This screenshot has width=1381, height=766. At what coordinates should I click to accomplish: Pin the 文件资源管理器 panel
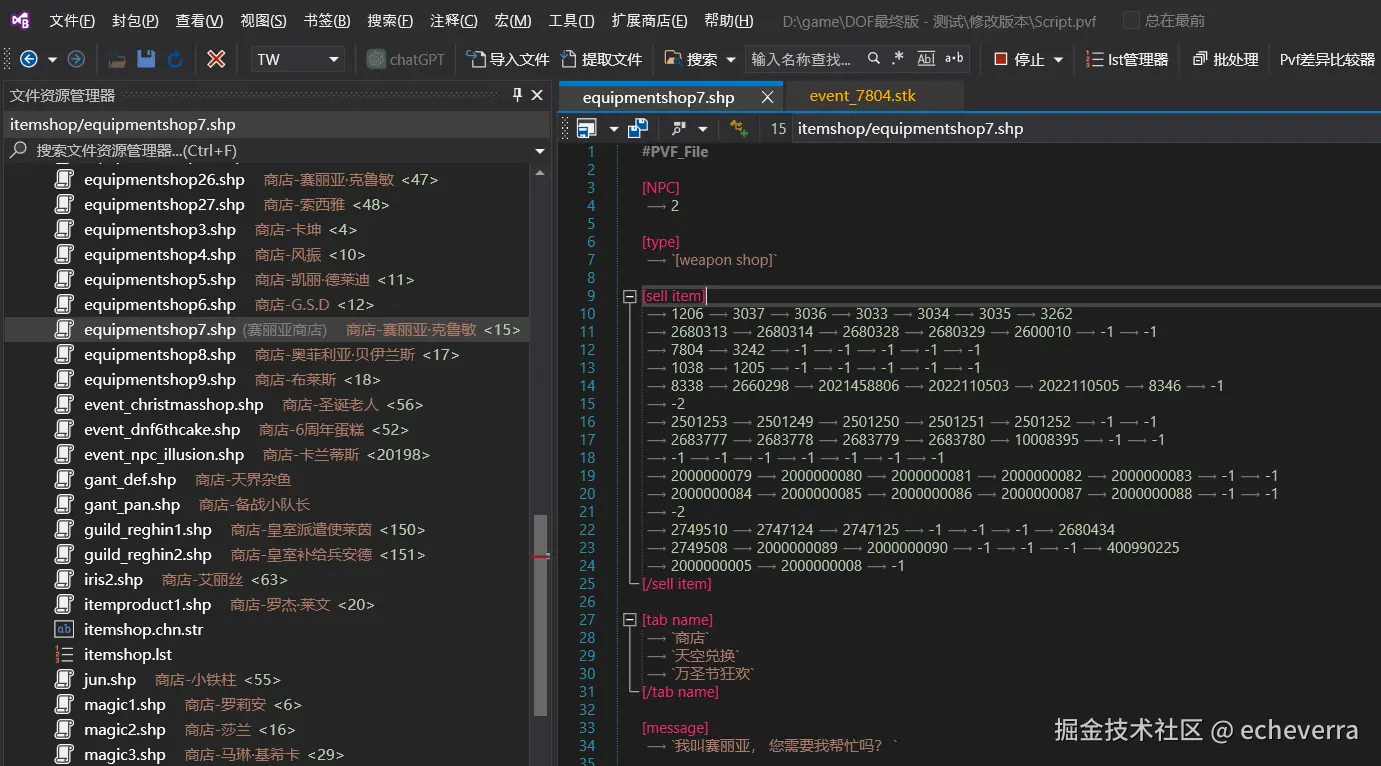(x=517, y=95)
